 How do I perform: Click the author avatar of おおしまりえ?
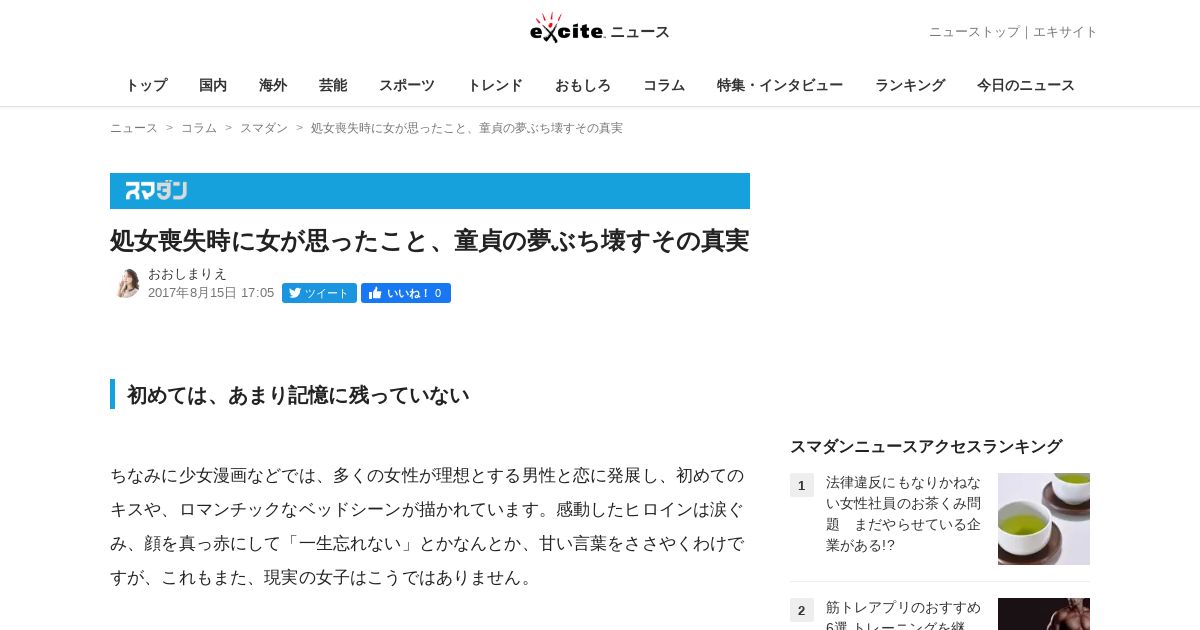(x=126, y=283)
